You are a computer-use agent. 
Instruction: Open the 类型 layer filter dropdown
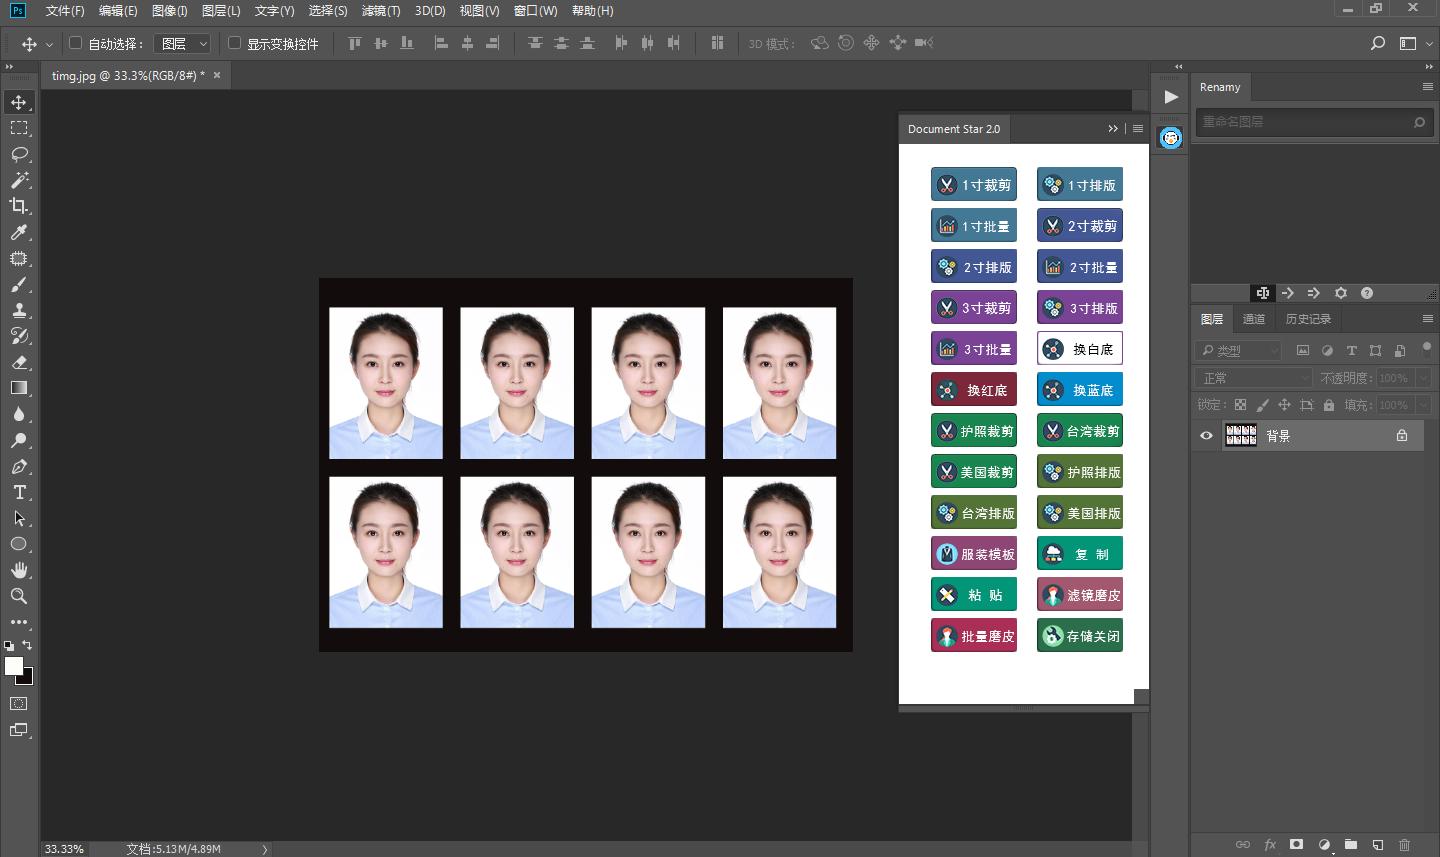(x=1238, y=350)
